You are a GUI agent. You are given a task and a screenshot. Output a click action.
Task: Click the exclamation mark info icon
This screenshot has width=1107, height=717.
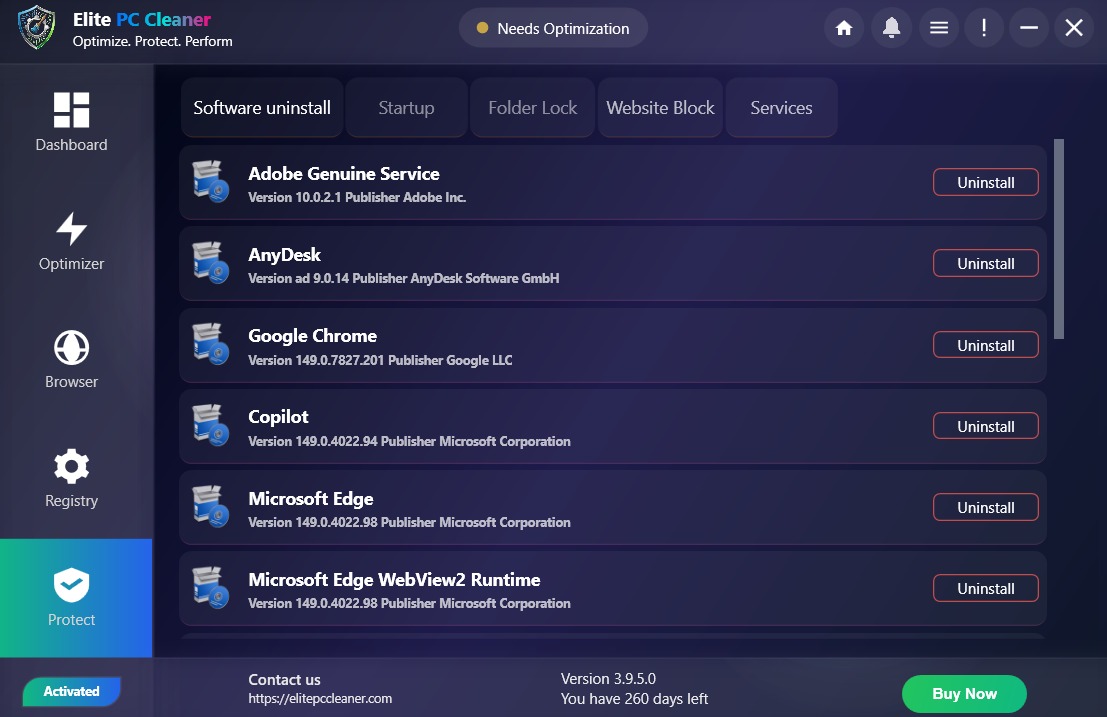983,28
